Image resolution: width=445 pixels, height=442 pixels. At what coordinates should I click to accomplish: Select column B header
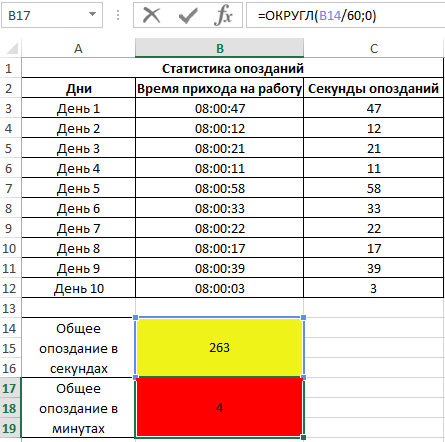coord(219,48)
